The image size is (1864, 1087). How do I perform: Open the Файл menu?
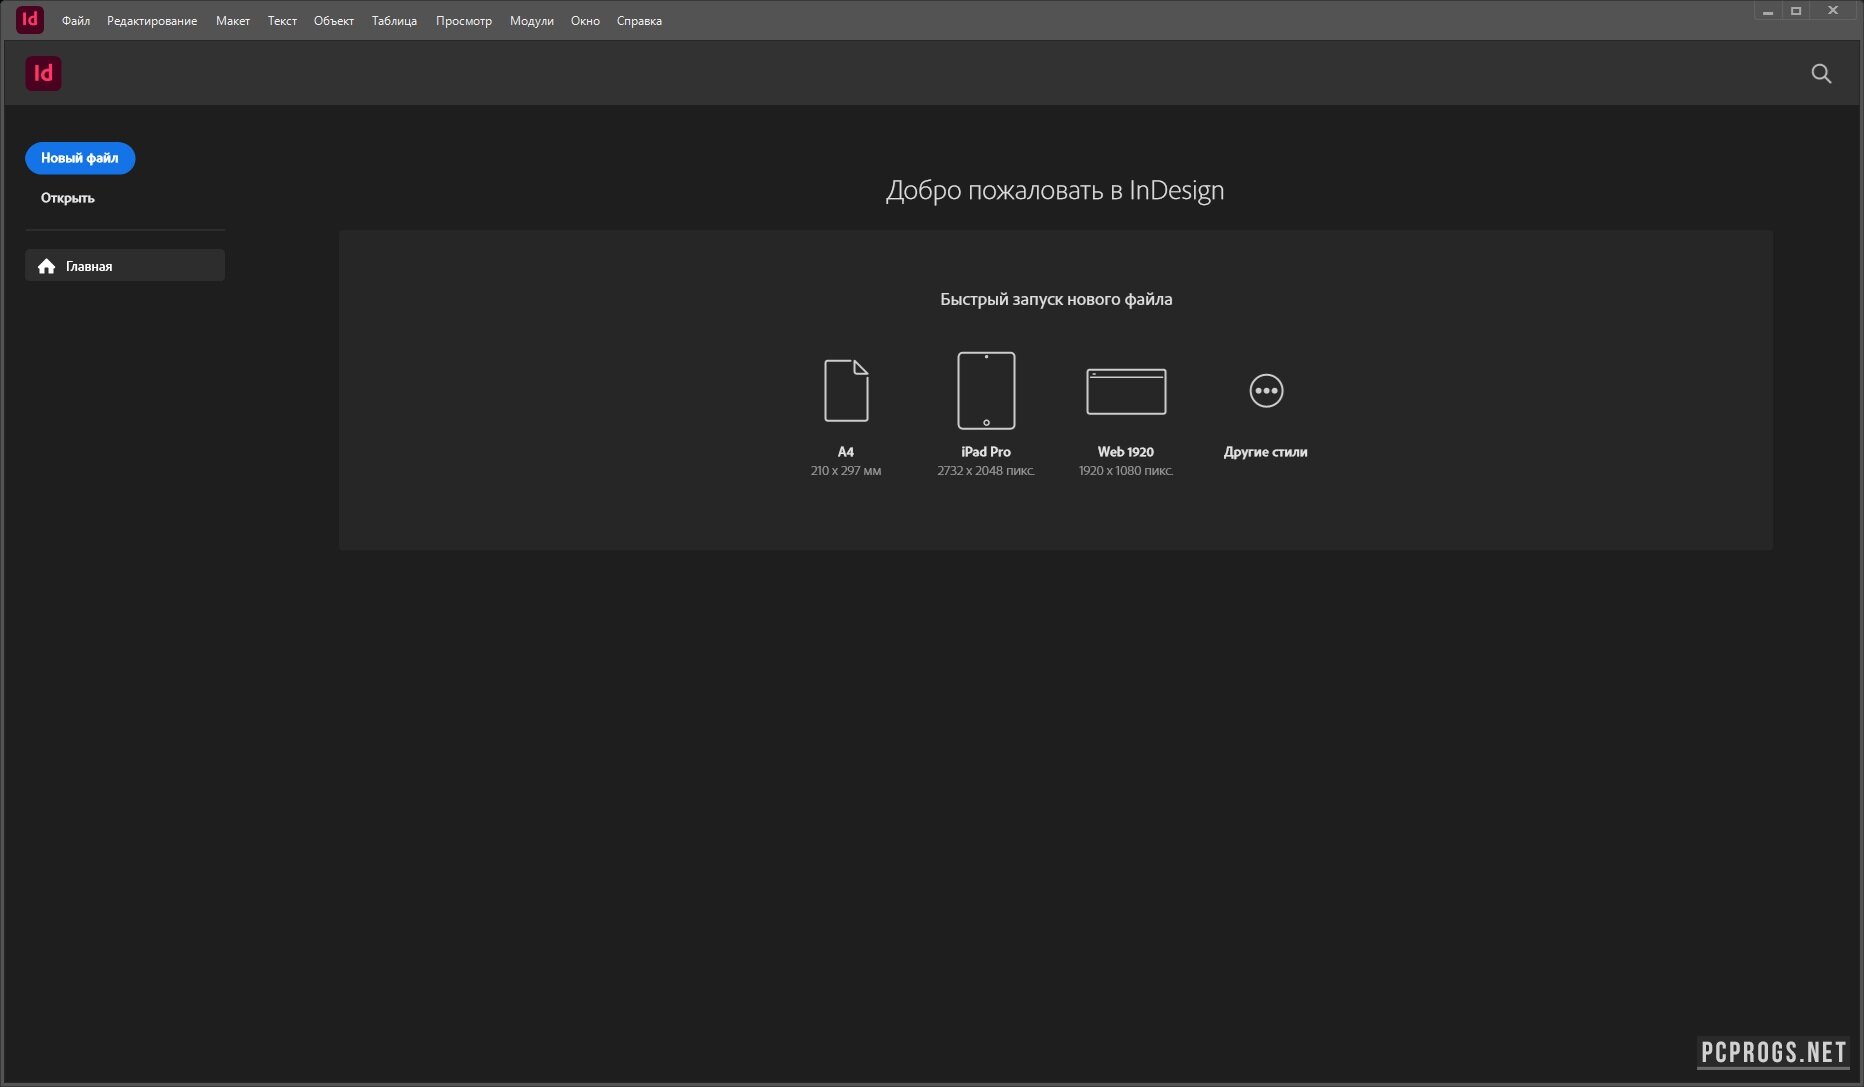76,21
